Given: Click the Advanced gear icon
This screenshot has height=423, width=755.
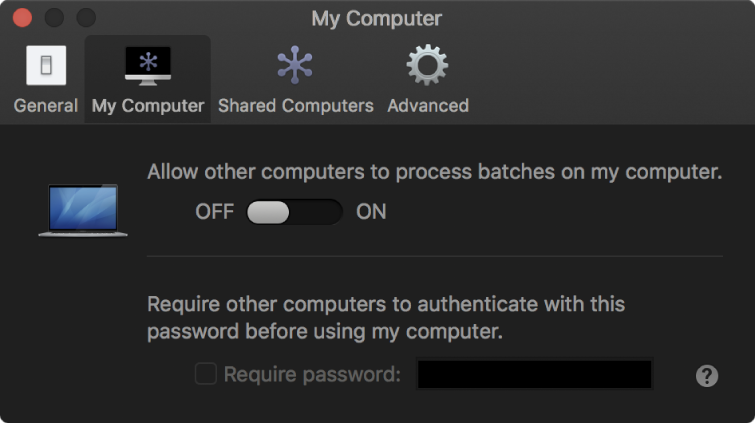Looking at the screenshot, I should point(427,65).
